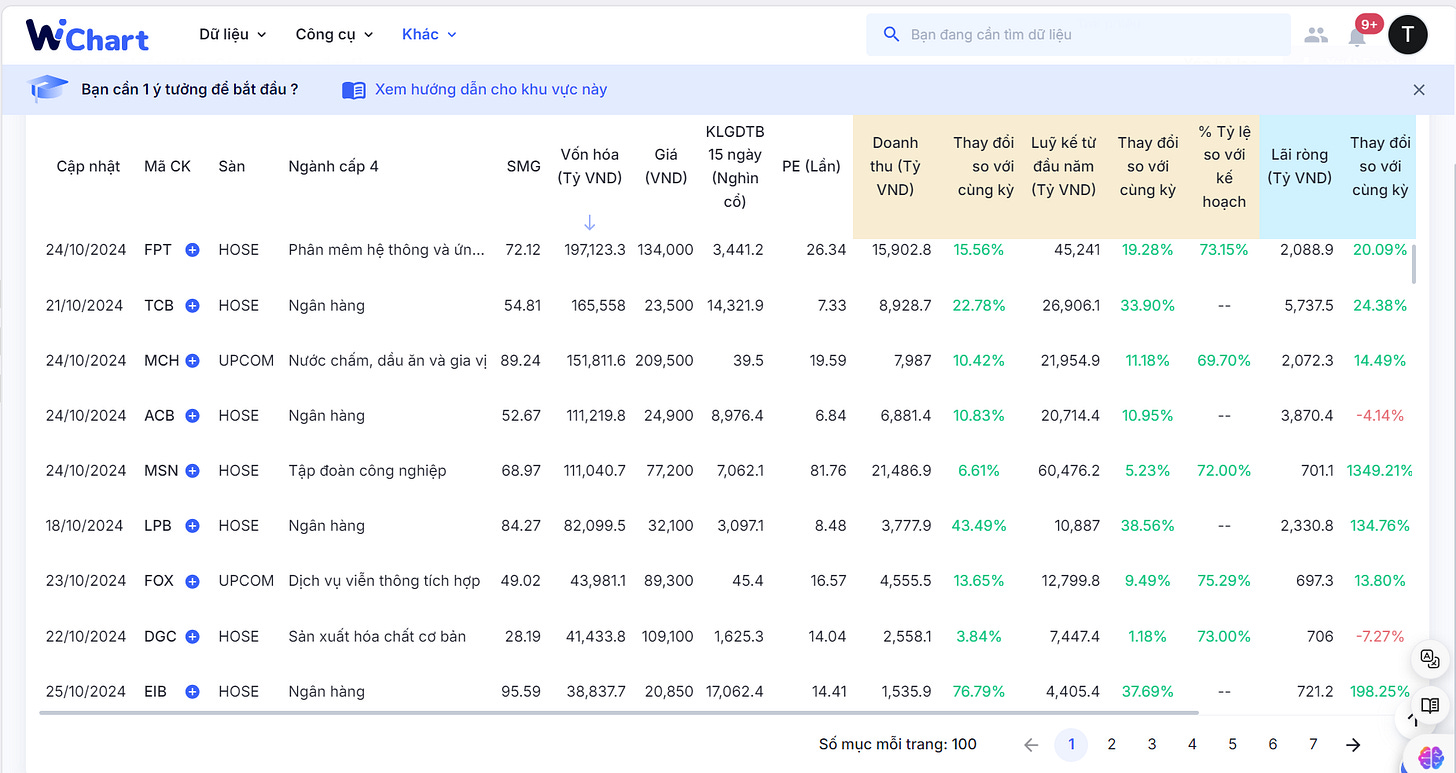The height and width of the screenshot is (773, 1456).
Task: Click the -7.27% value in DGC row
Action: 1380,636
